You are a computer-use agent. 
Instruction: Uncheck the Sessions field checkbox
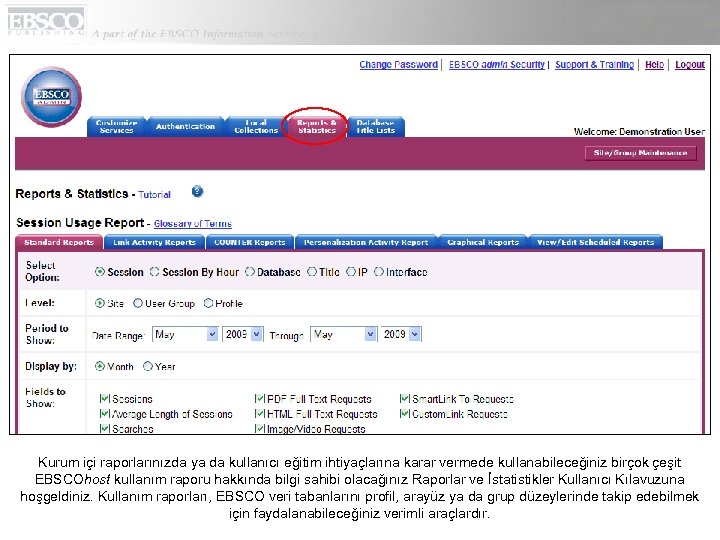pos(105,398)
